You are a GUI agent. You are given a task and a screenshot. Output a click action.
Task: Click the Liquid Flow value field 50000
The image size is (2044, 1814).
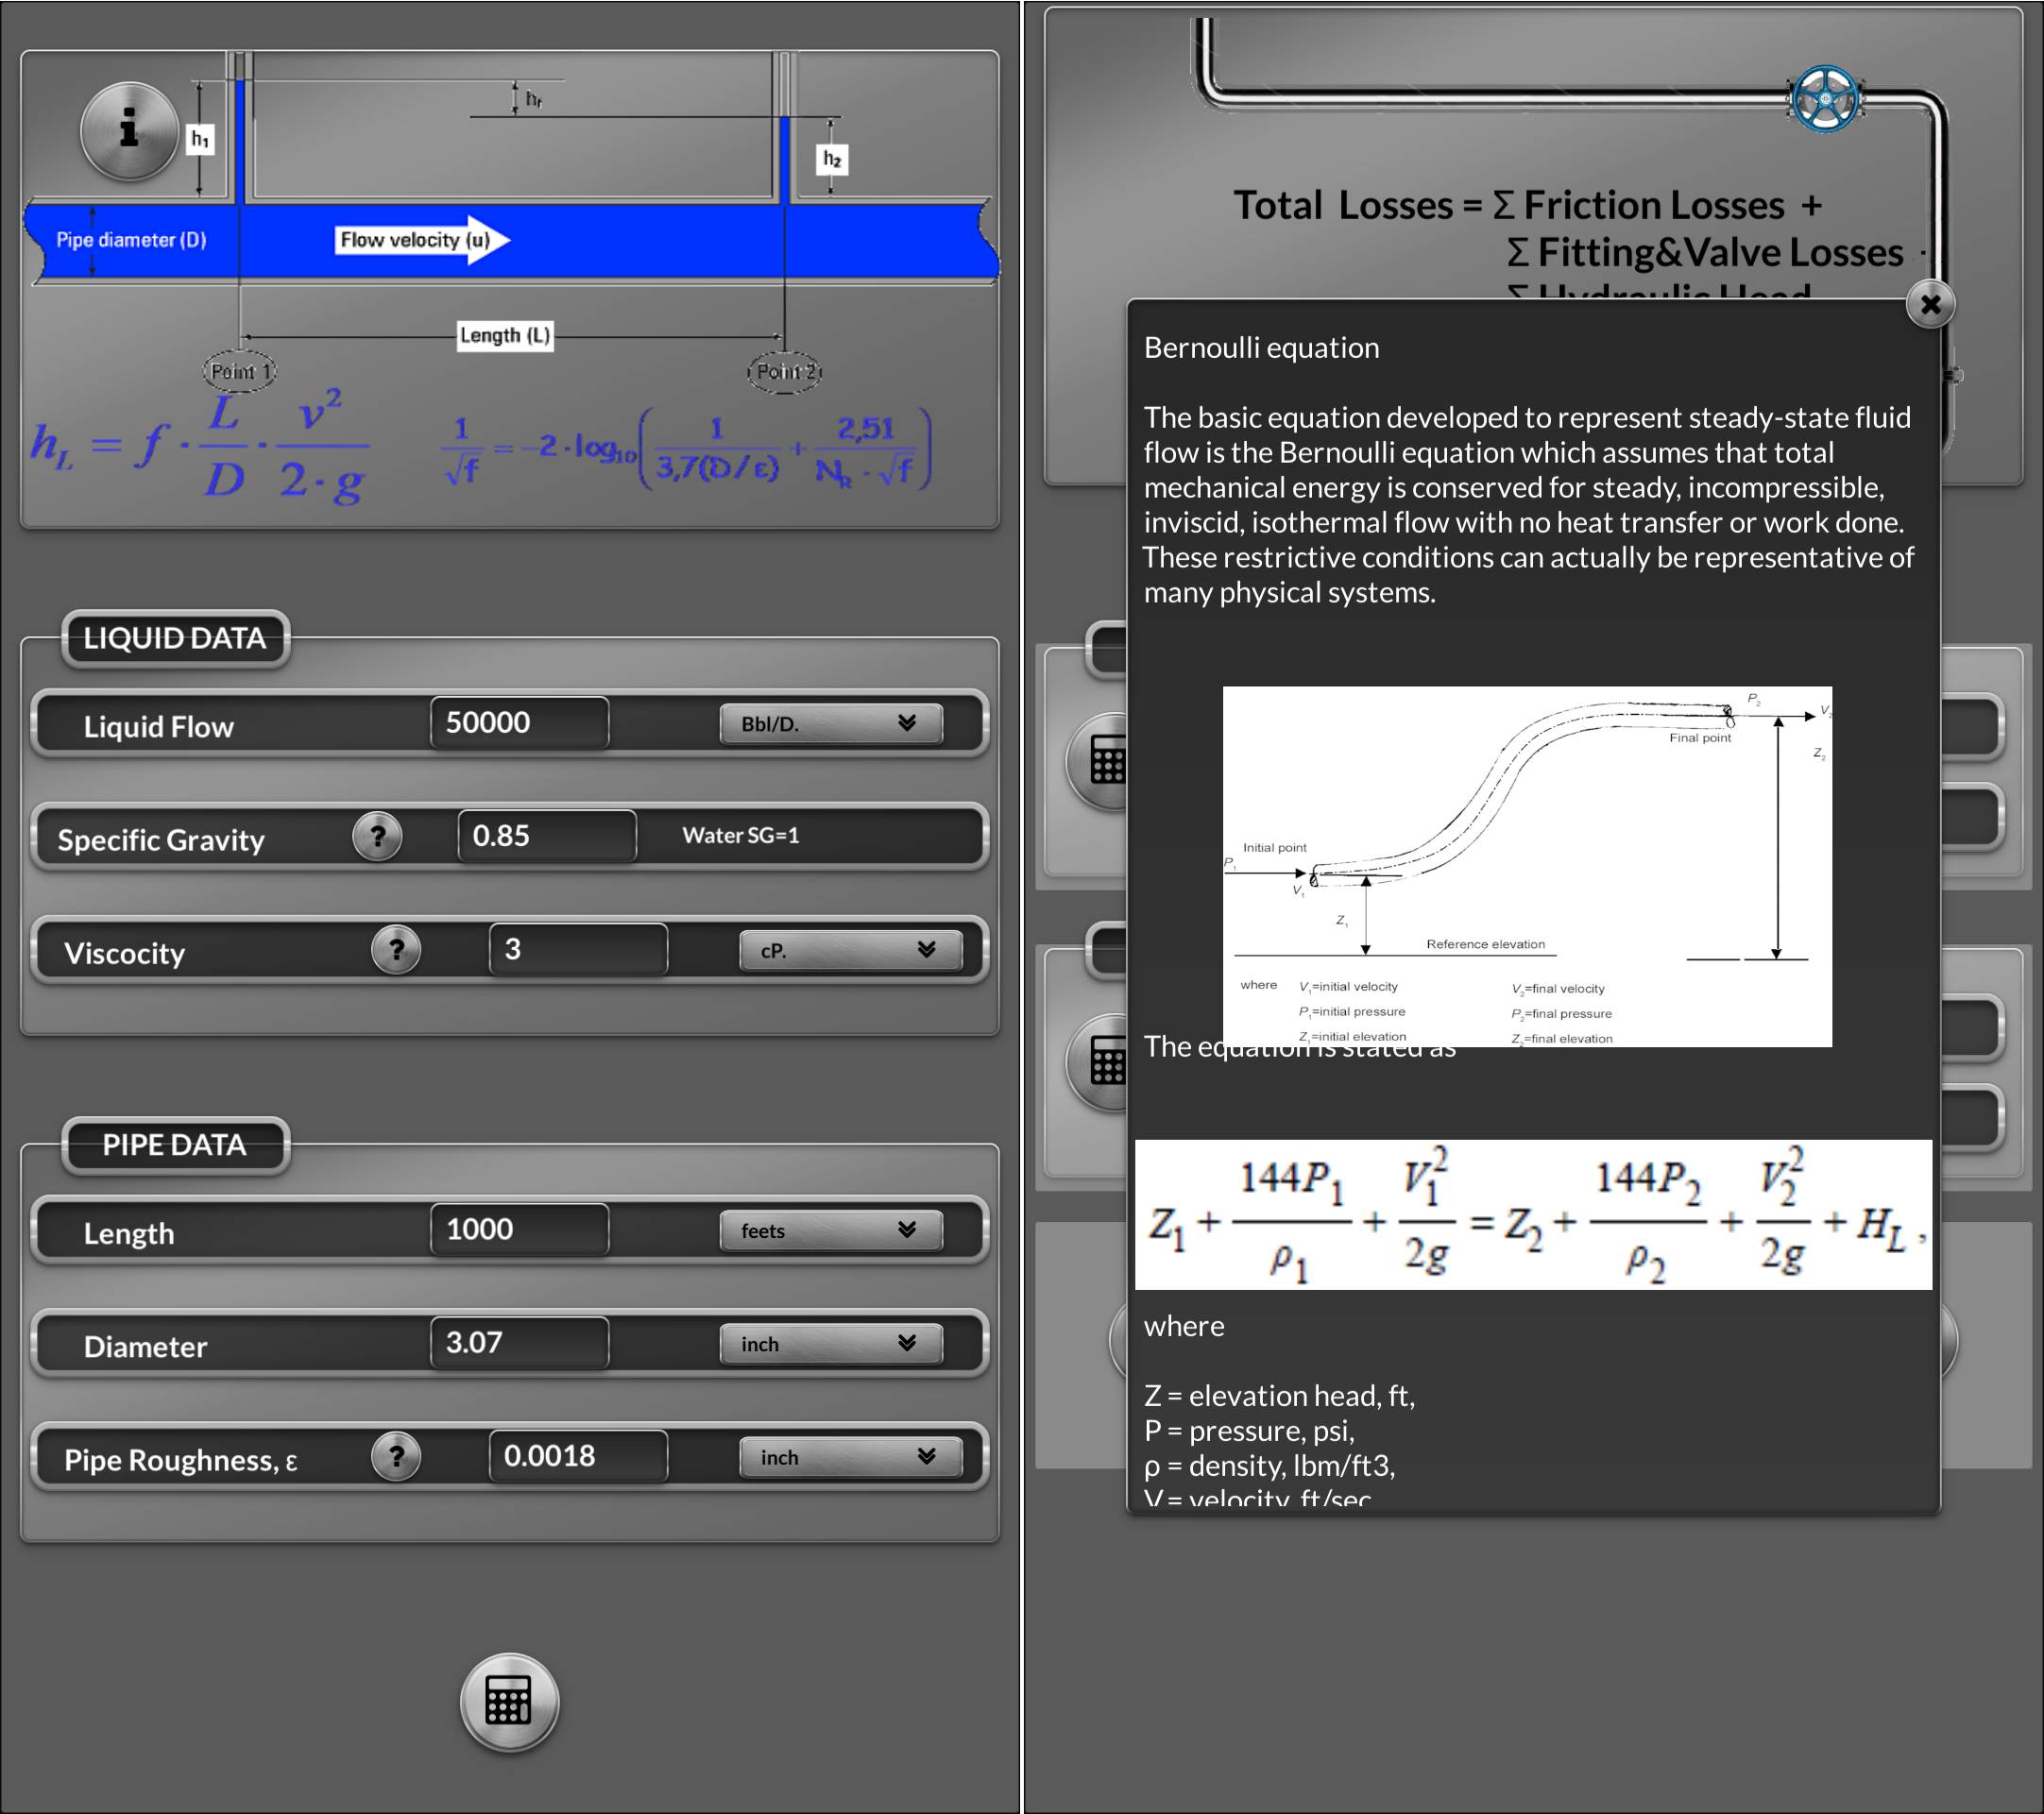(x=519, y=722)
